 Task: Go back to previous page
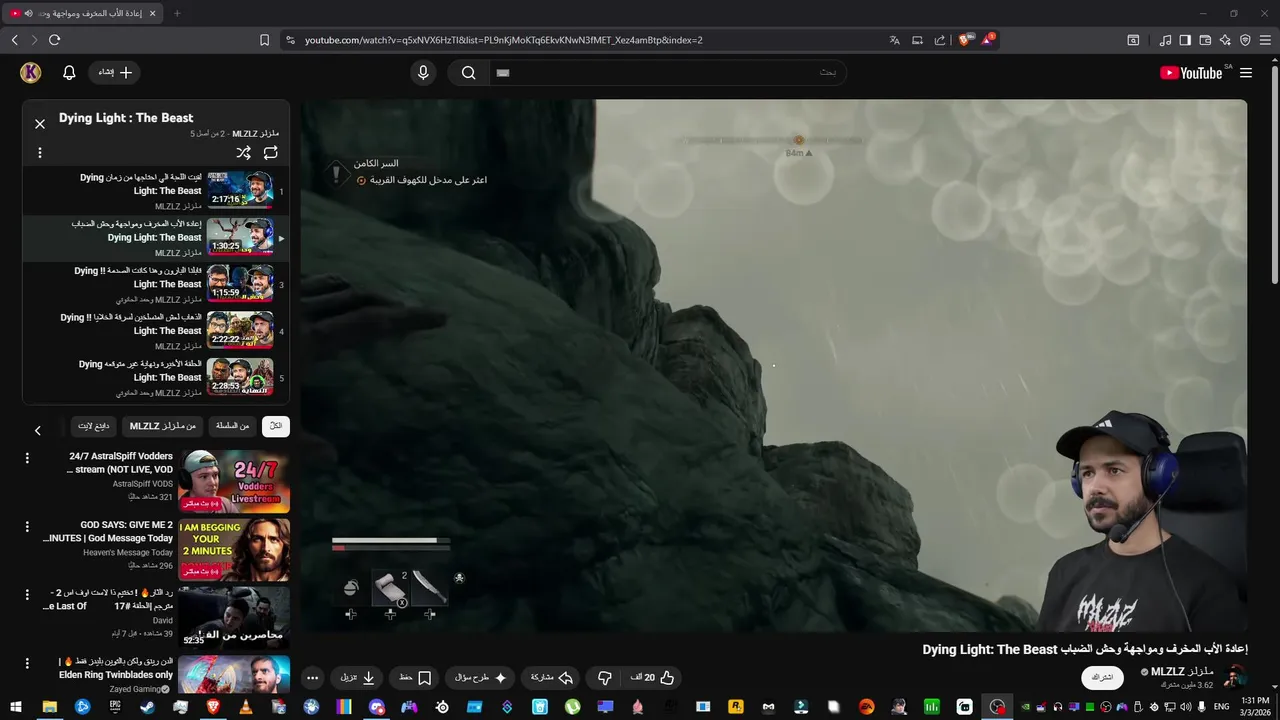14,40
